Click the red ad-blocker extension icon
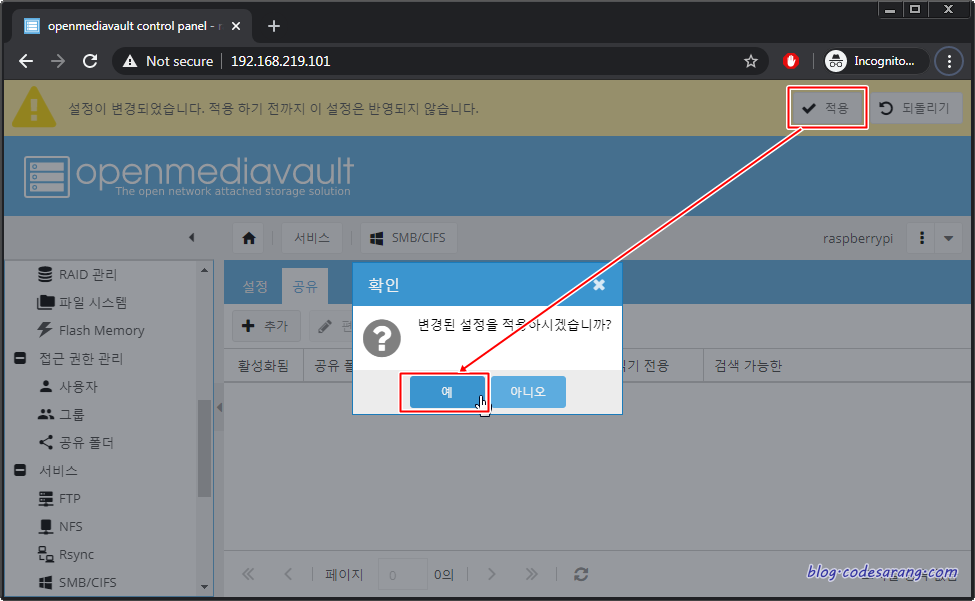 791,61
